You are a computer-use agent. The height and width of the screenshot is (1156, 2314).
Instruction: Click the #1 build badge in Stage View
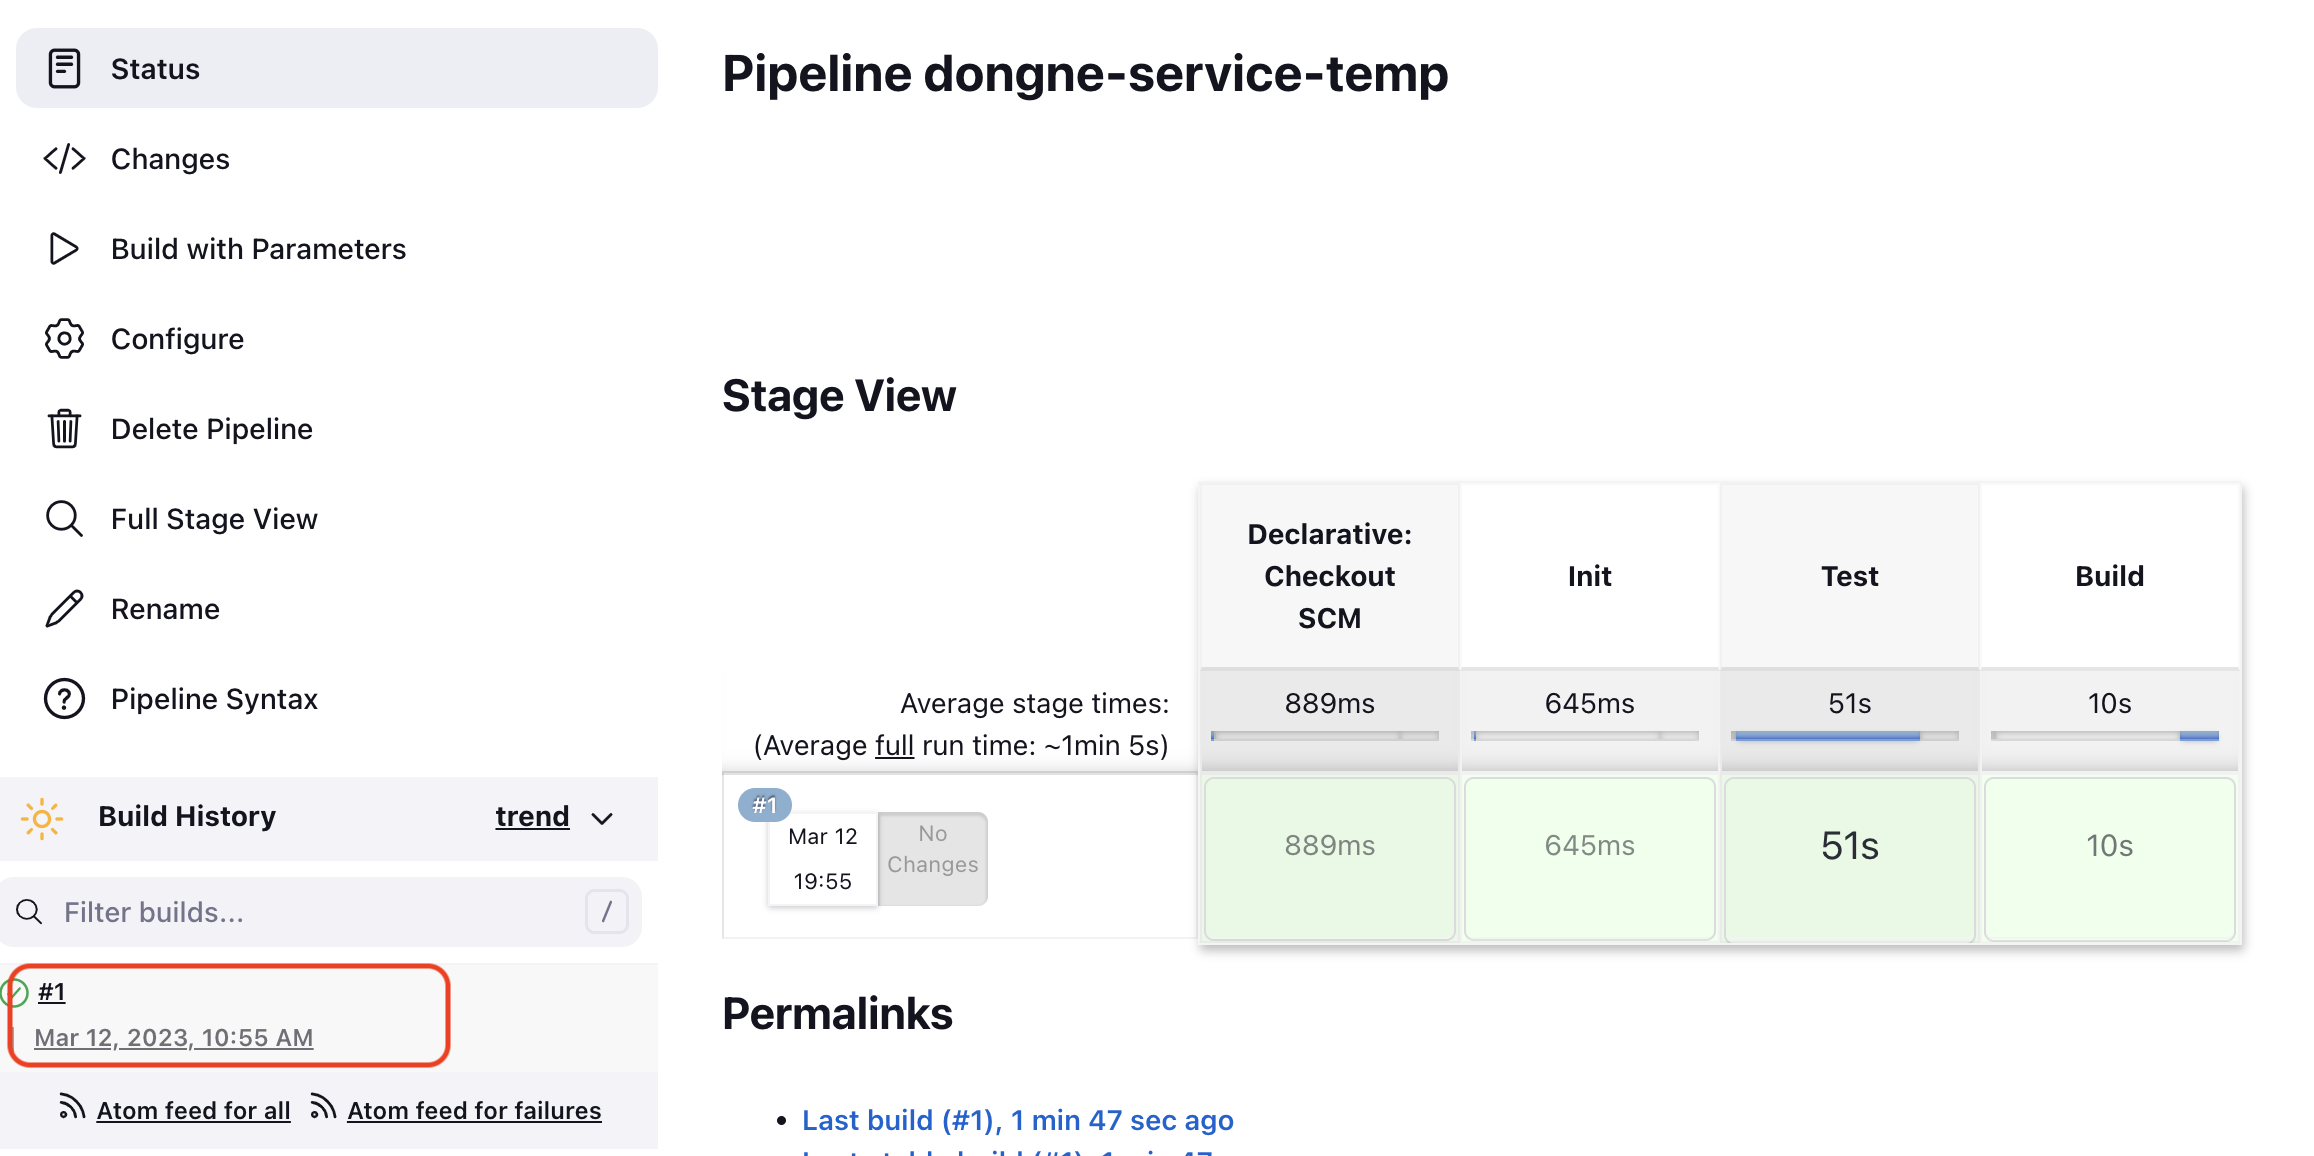coord(765,805)
